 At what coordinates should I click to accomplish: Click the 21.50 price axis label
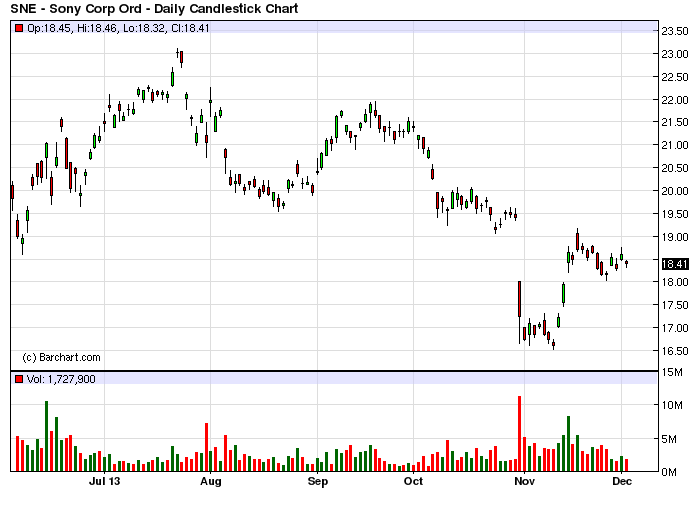(x=675, y=122)
